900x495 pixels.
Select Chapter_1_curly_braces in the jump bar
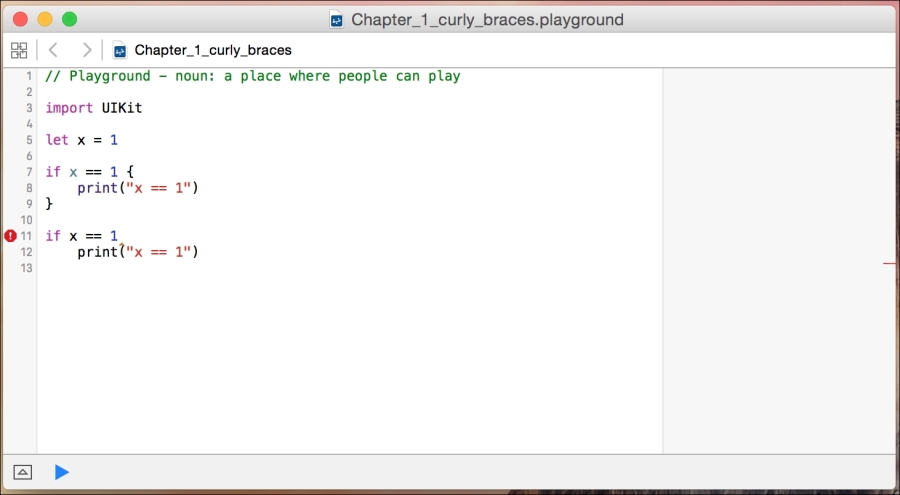(x=213, y=51)
